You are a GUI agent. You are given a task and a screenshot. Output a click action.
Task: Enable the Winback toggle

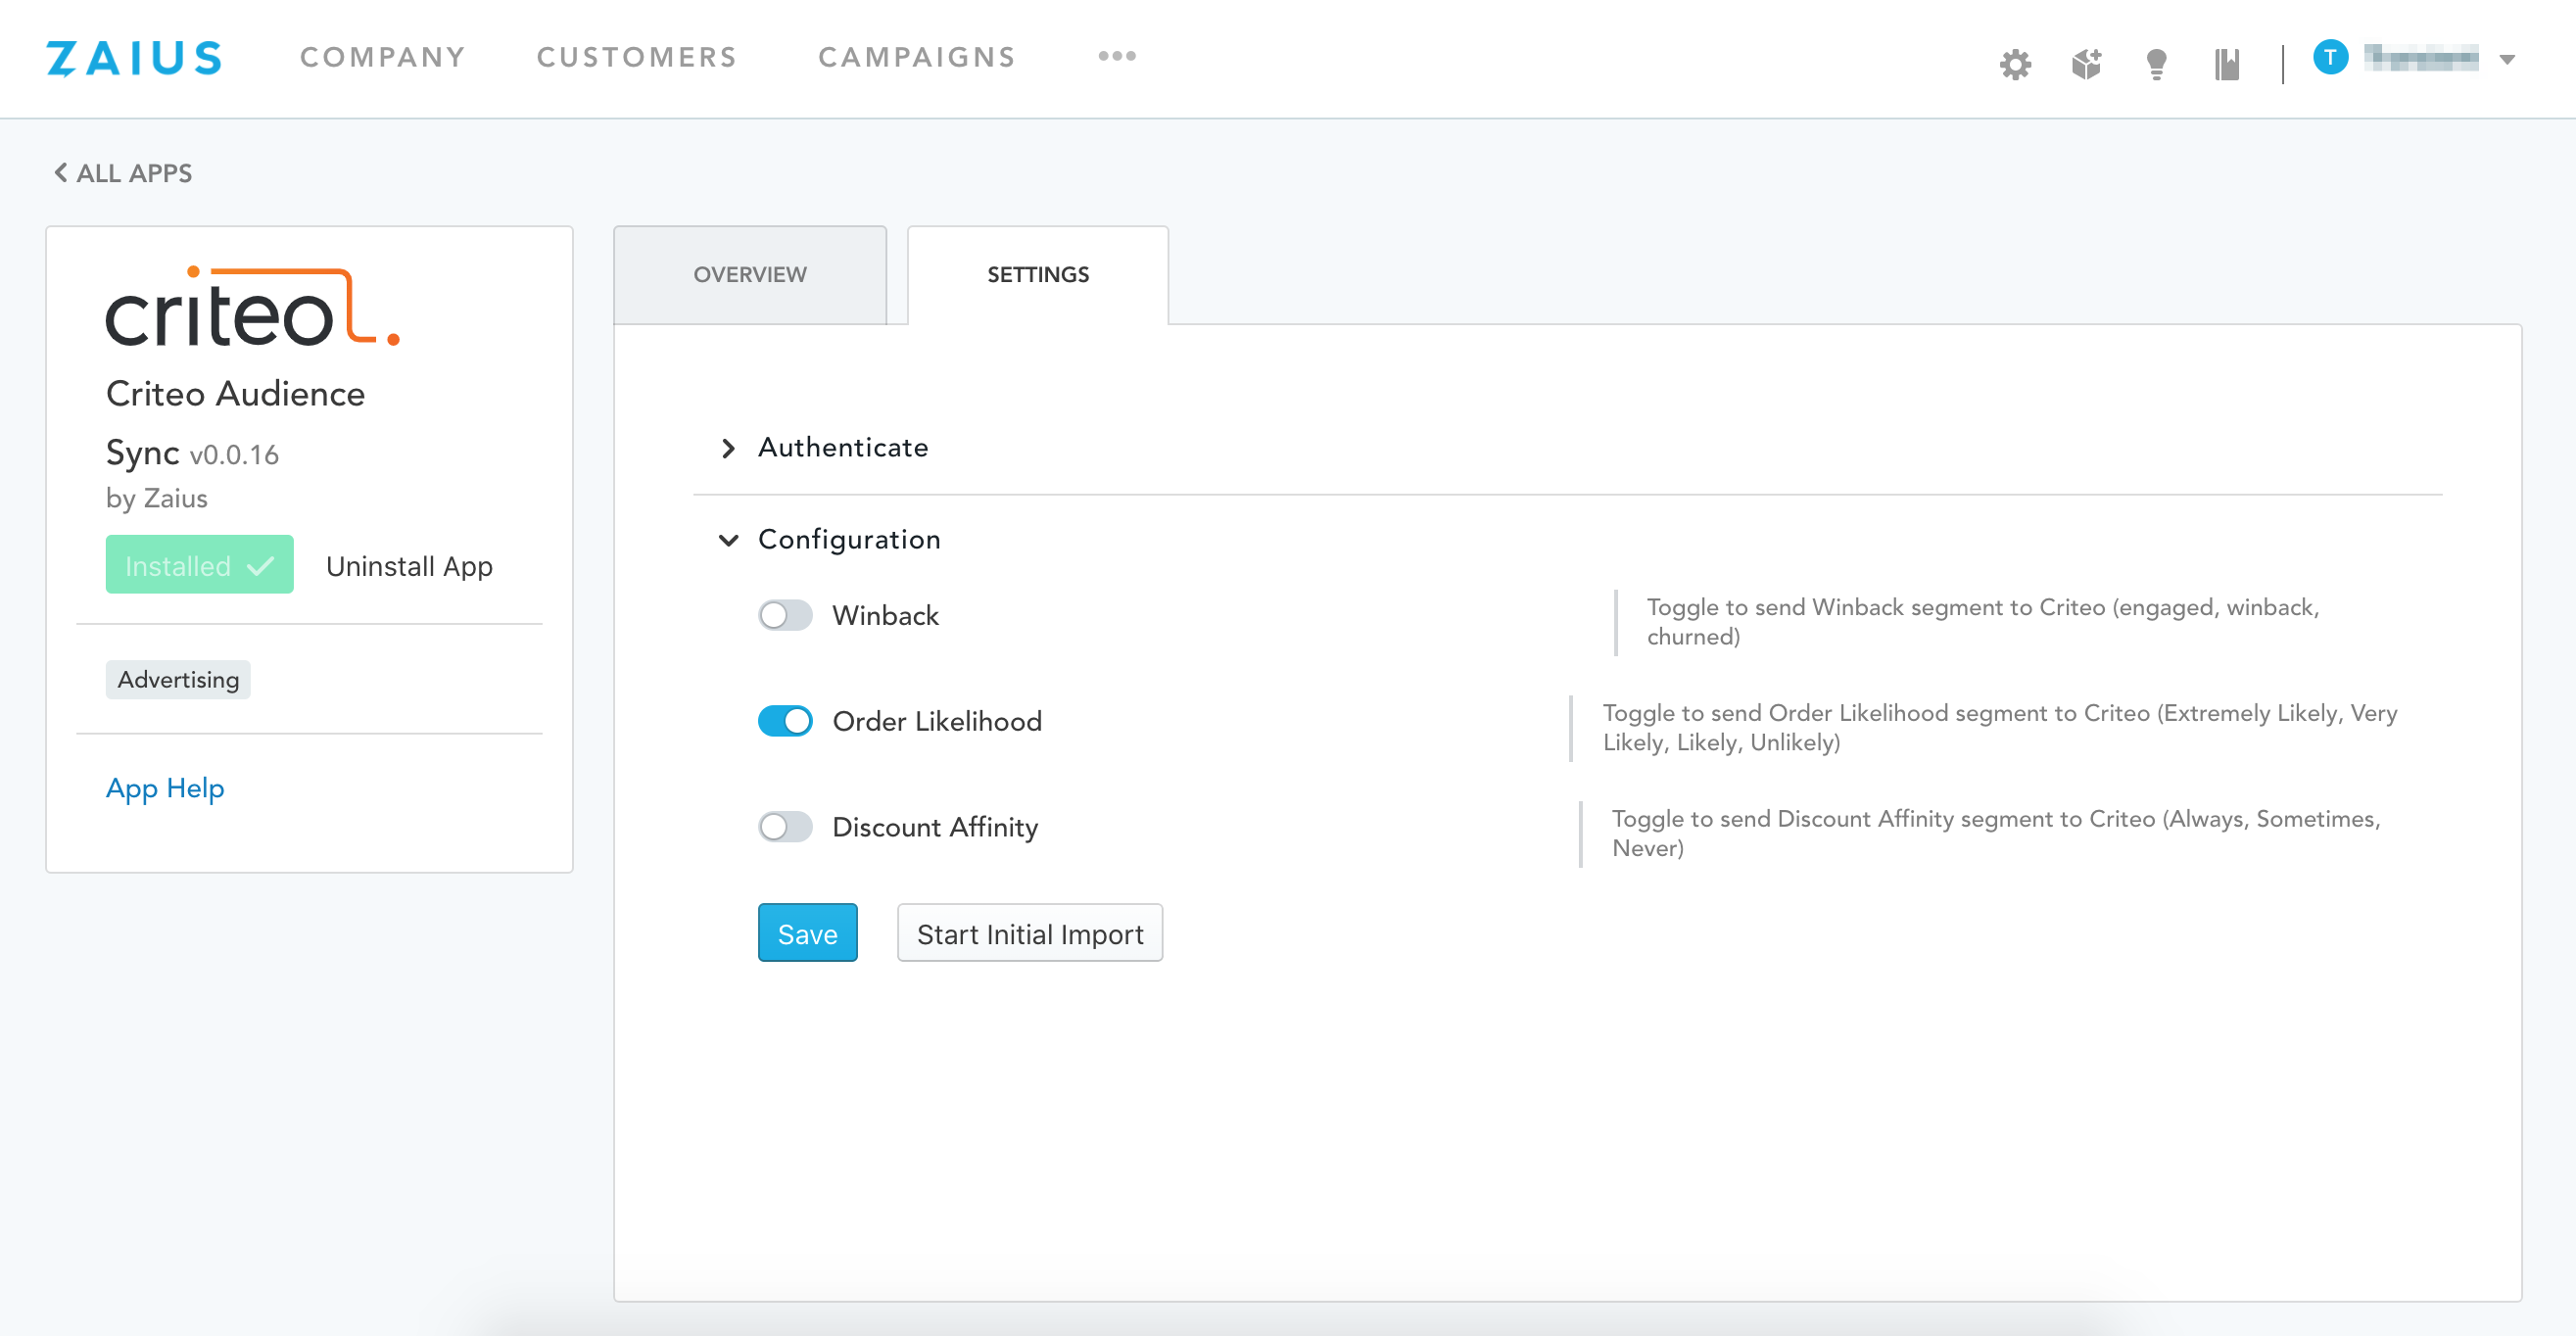tap(785, 615)
